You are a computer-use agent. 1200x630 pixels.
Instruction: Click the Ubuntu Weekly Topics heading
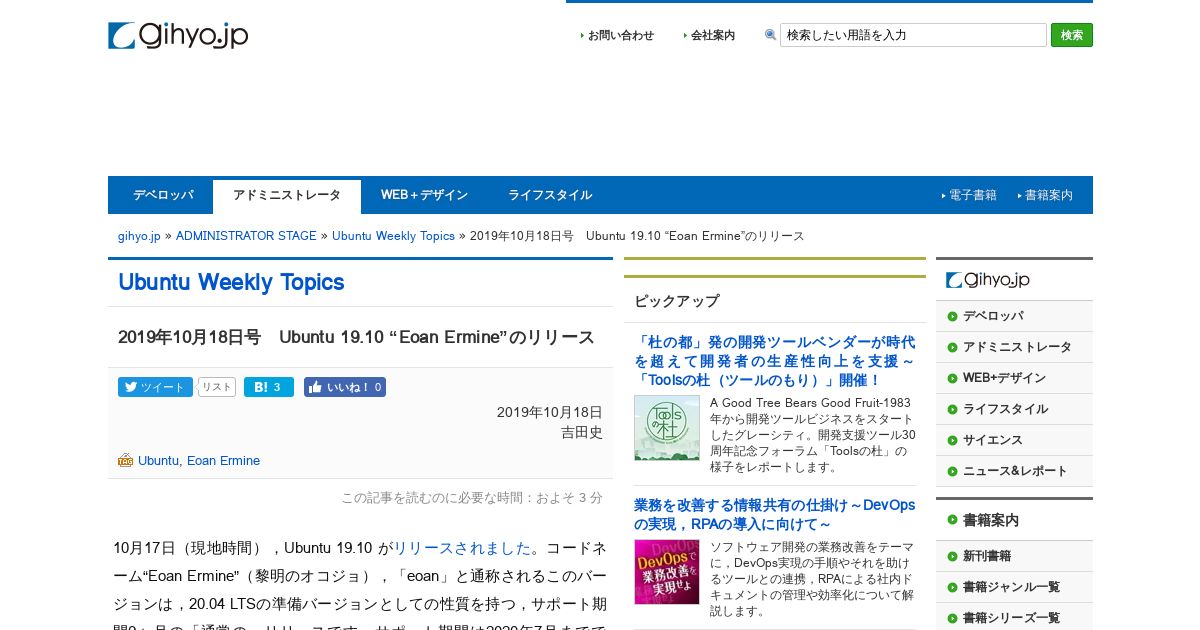click(231, 282)
